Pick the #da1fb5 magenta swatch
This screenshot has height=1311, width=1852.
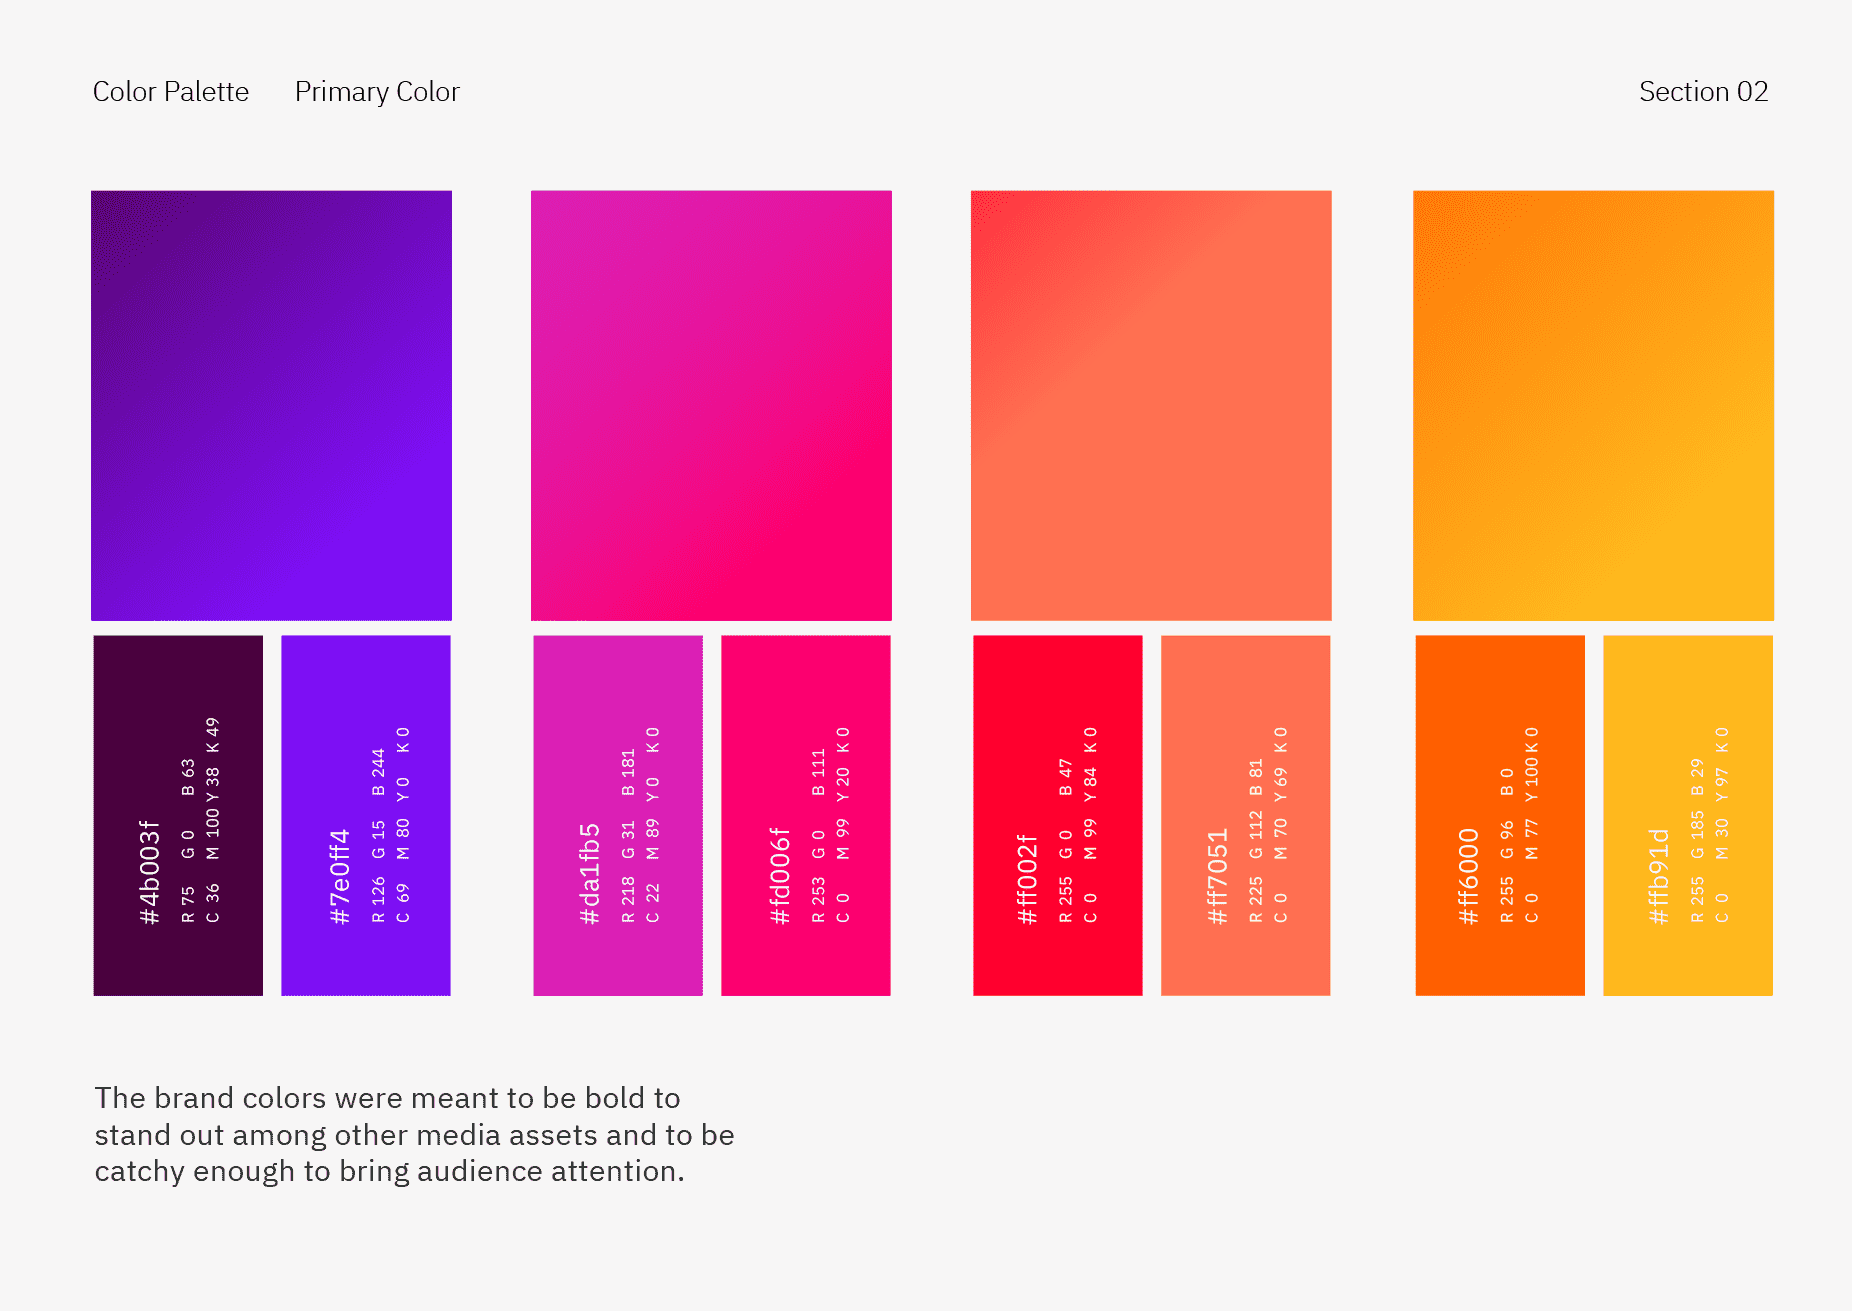(x=618, y=815)
